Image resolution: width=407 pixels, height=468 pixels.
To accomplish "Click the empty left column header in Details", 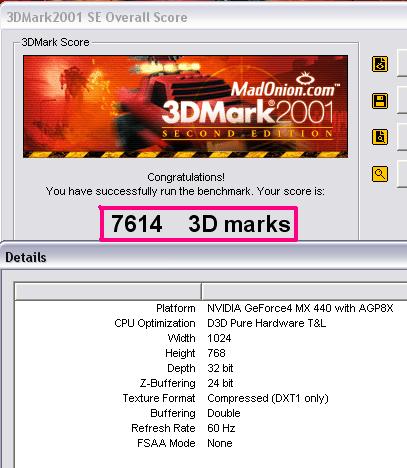I will [x=108, y=292].
